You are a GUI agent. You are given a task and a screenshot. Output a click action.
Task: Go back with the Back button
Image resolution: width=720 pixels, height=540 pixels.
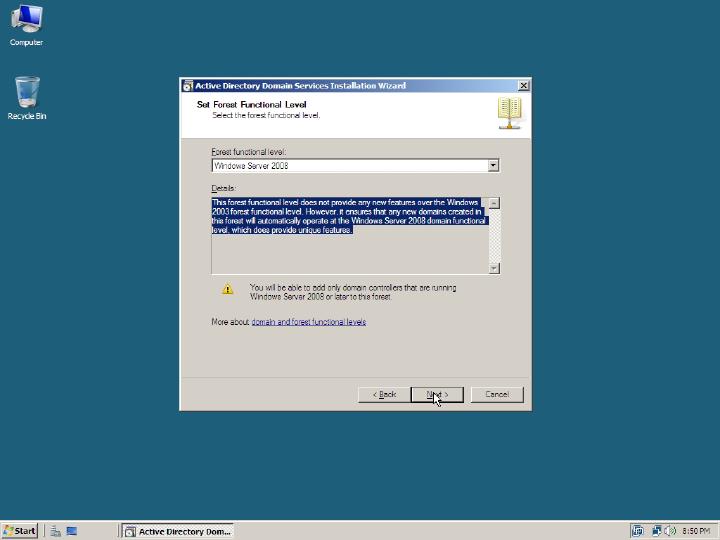(x=384, y=394)
